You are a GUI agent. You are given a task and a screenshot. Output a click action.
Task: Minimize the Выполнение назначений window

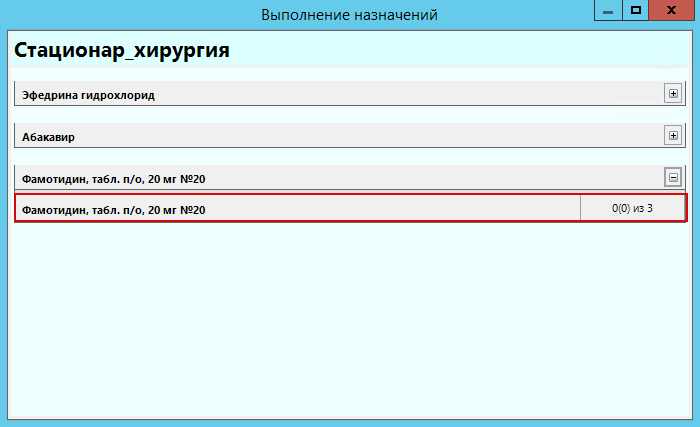point(607,11)
